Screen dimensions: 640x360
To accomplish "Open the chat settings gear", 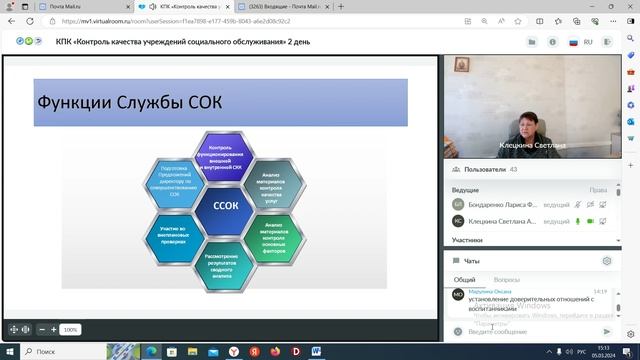I will click(607, 261).
